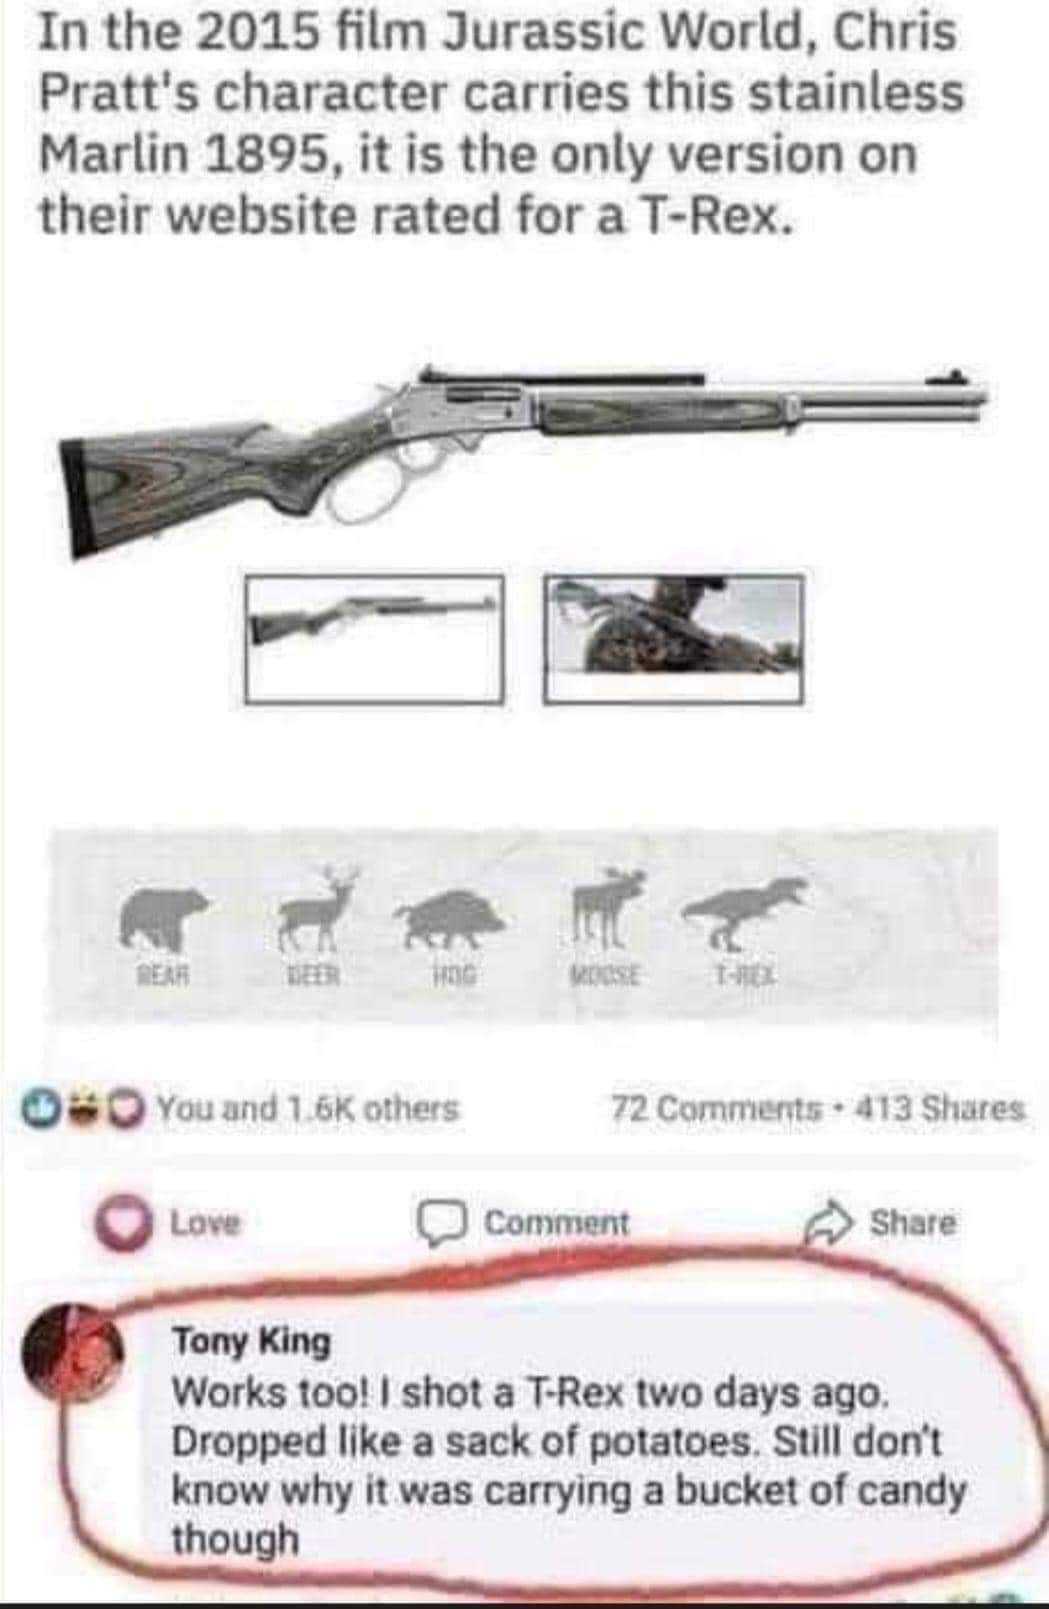This screenshot has width=1049, height=1609.
Task: Select the deer silhouette icon
Action: [318, 906]
